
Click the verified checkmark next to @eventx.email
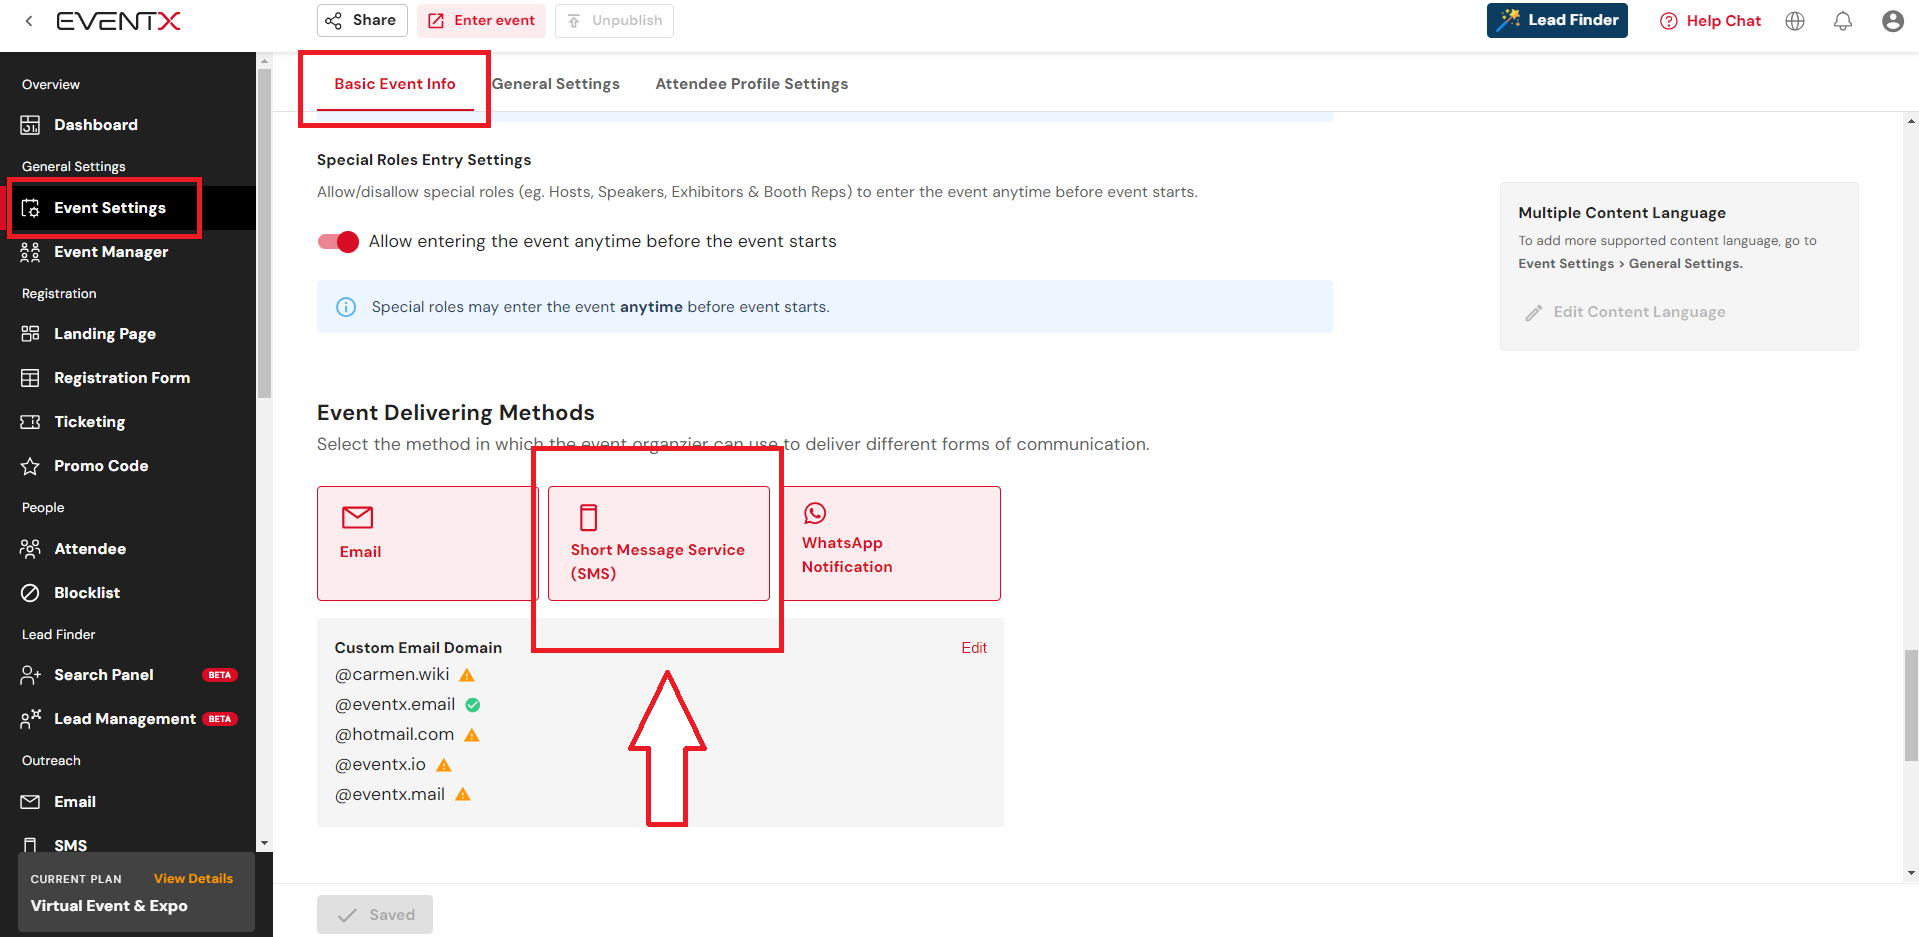click(473, 705)
